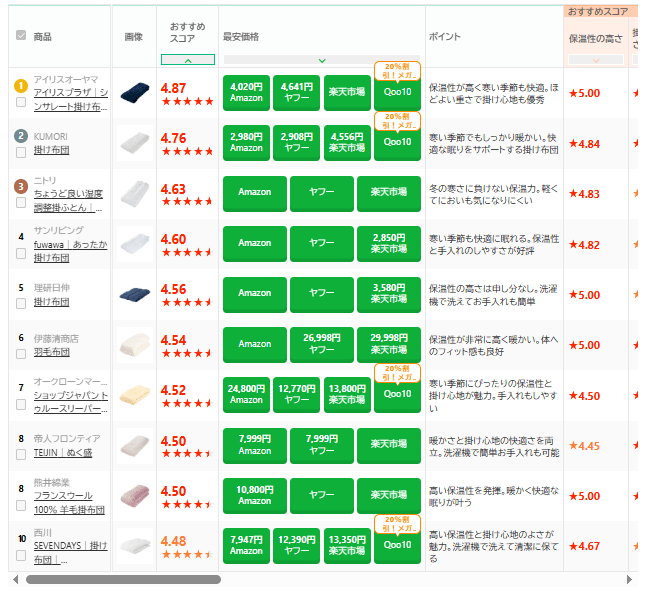Click the ポイント column header

(445, 37)
